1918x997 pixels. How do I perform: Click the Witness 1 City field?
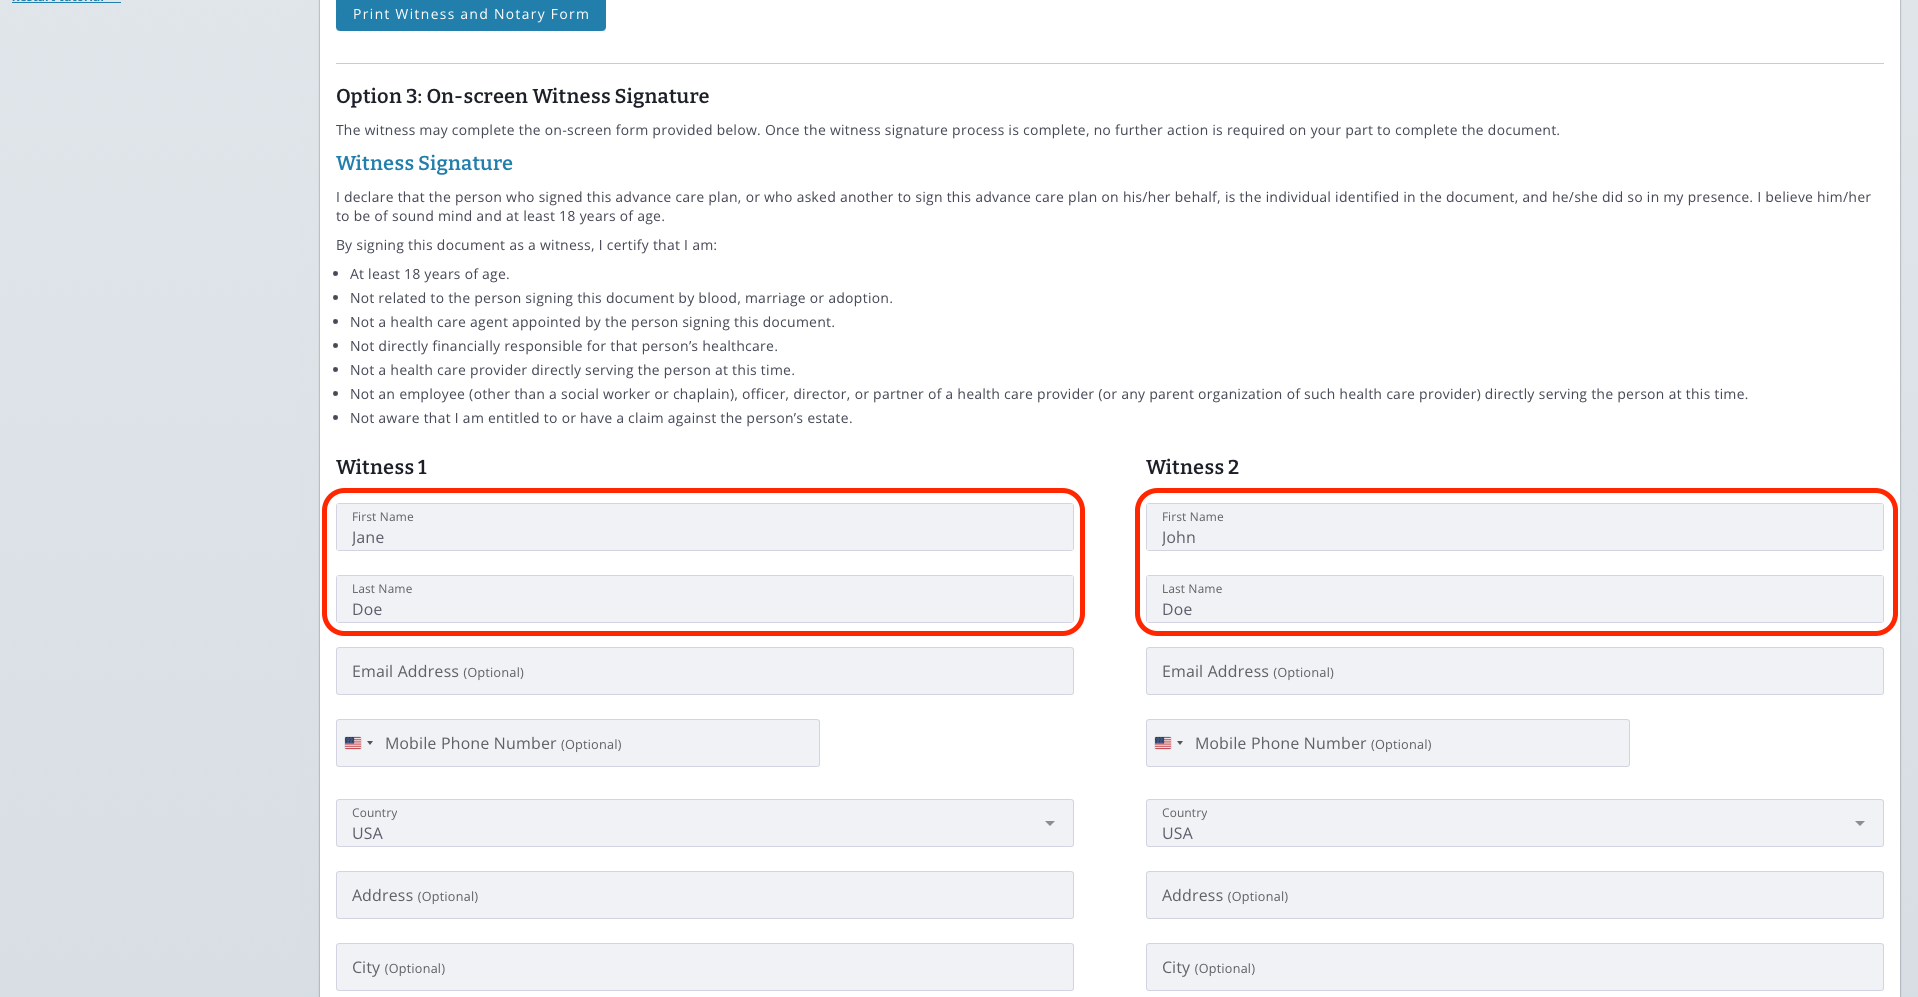coord(704,966)
